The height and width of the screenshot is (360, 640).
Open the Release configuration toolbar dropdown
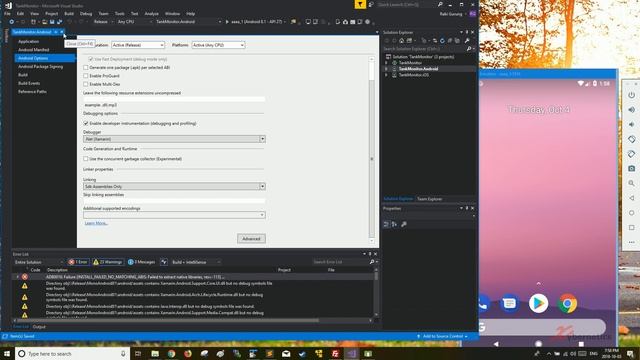[103, 22]
